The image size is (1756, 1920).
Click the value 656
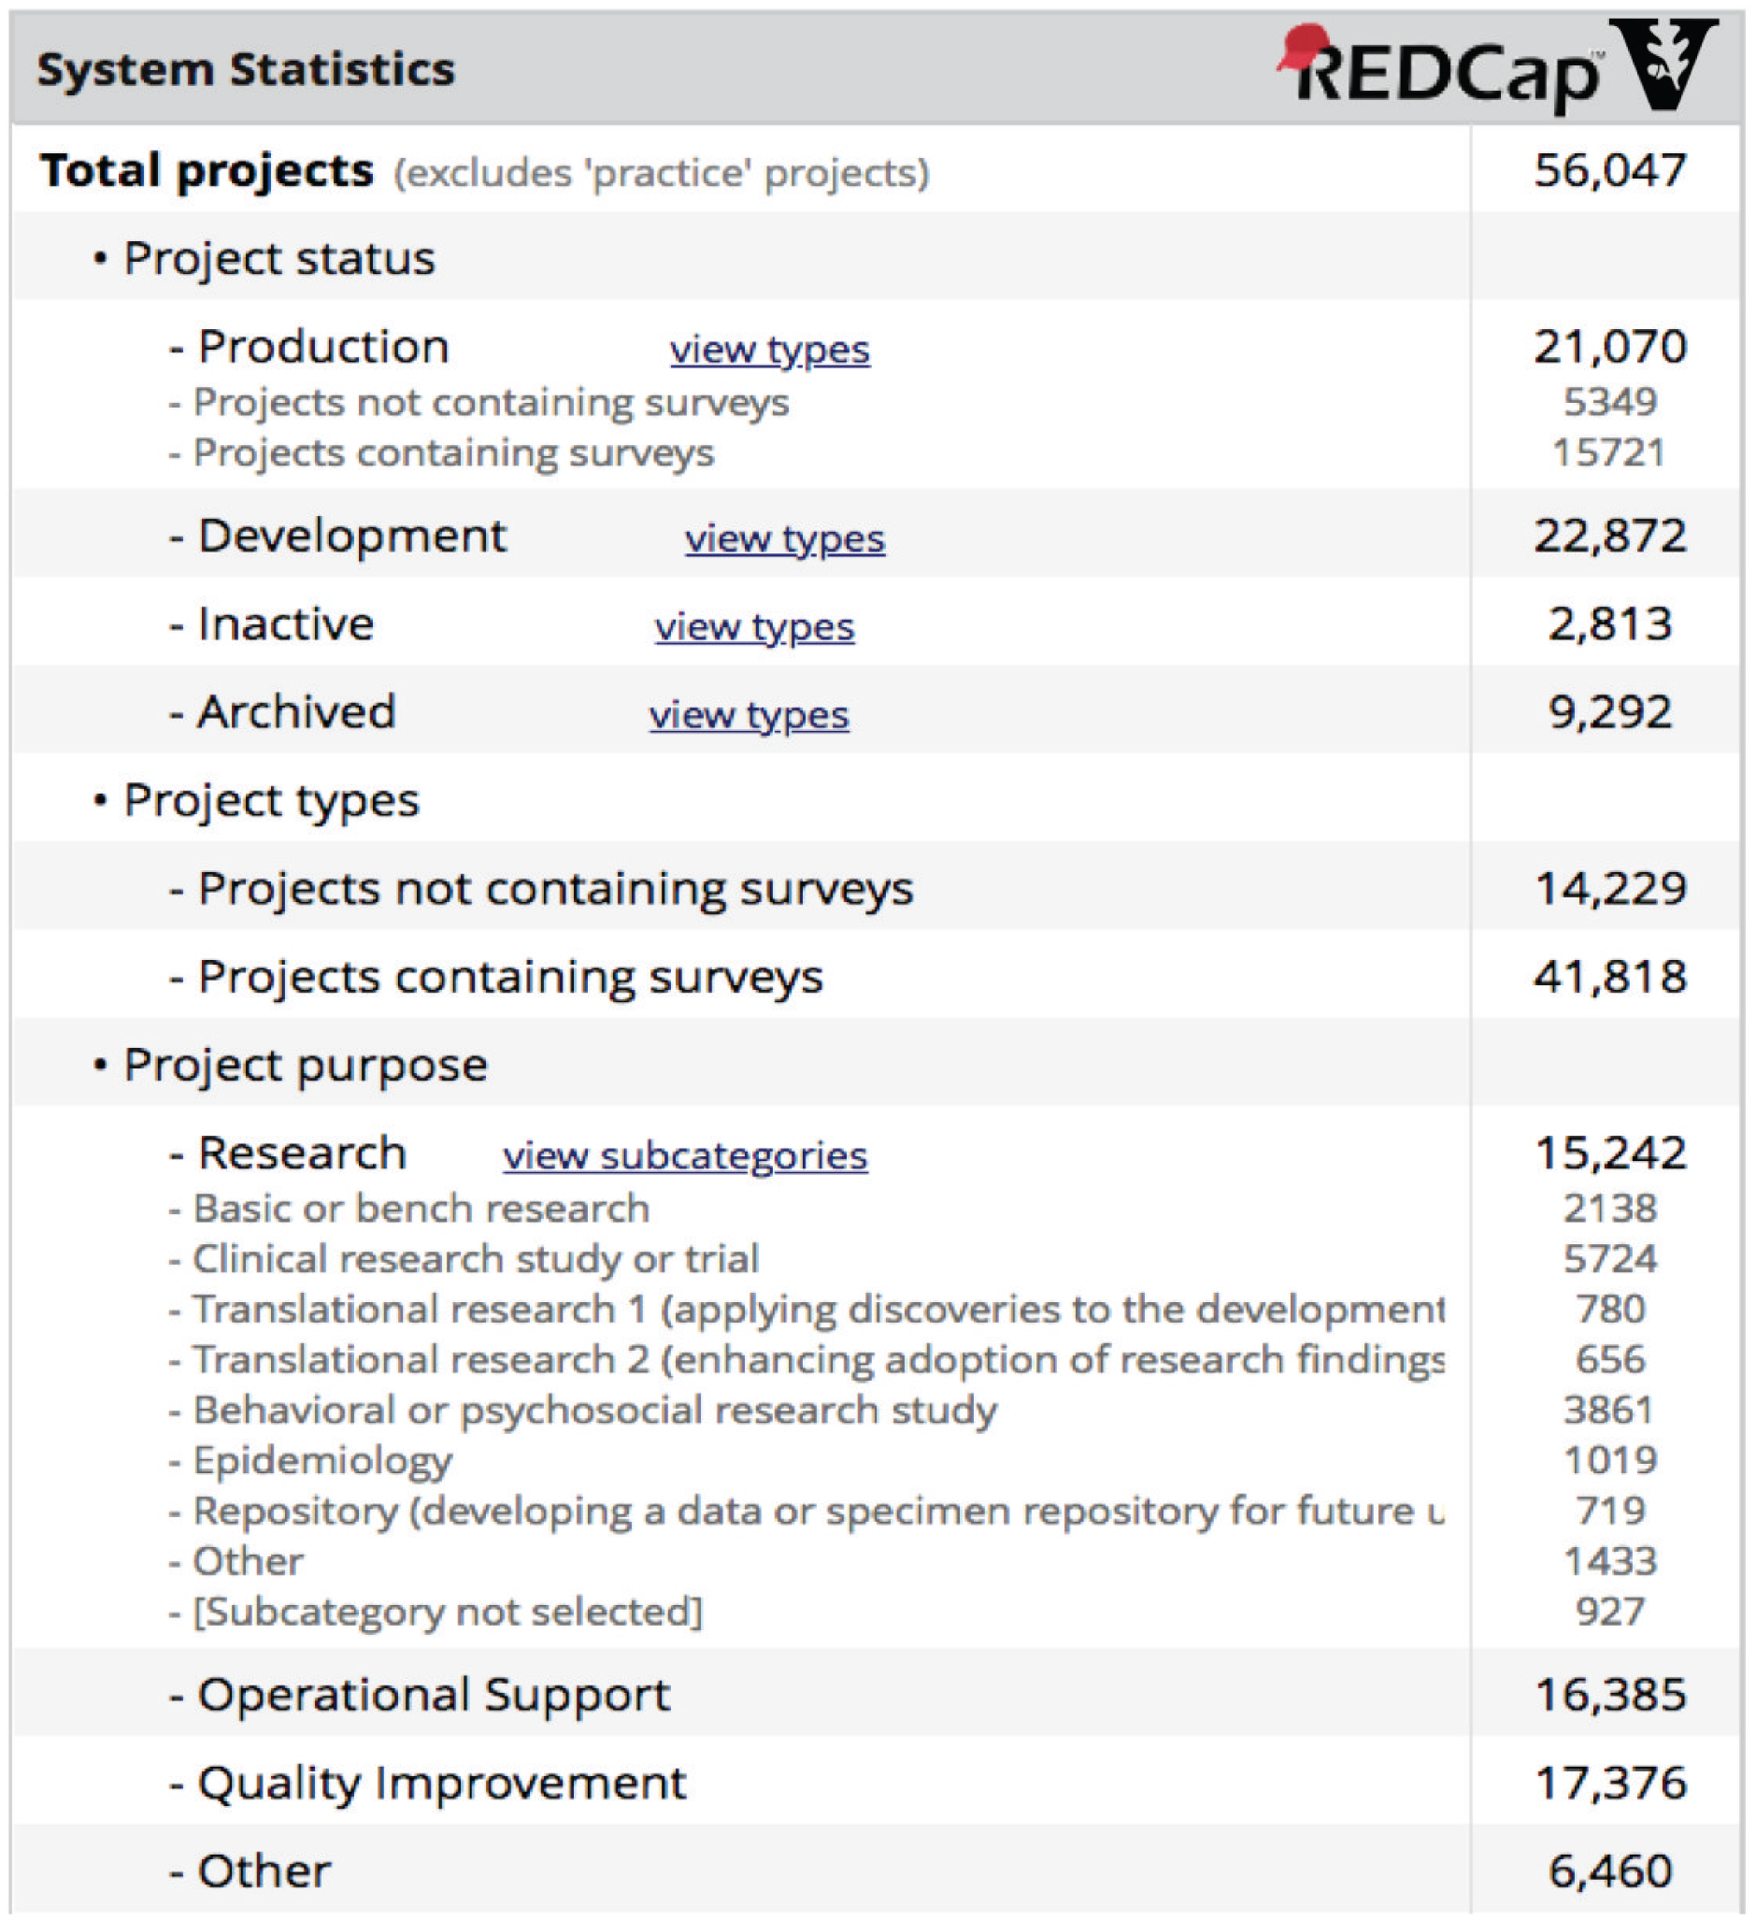(1609, 1360)
